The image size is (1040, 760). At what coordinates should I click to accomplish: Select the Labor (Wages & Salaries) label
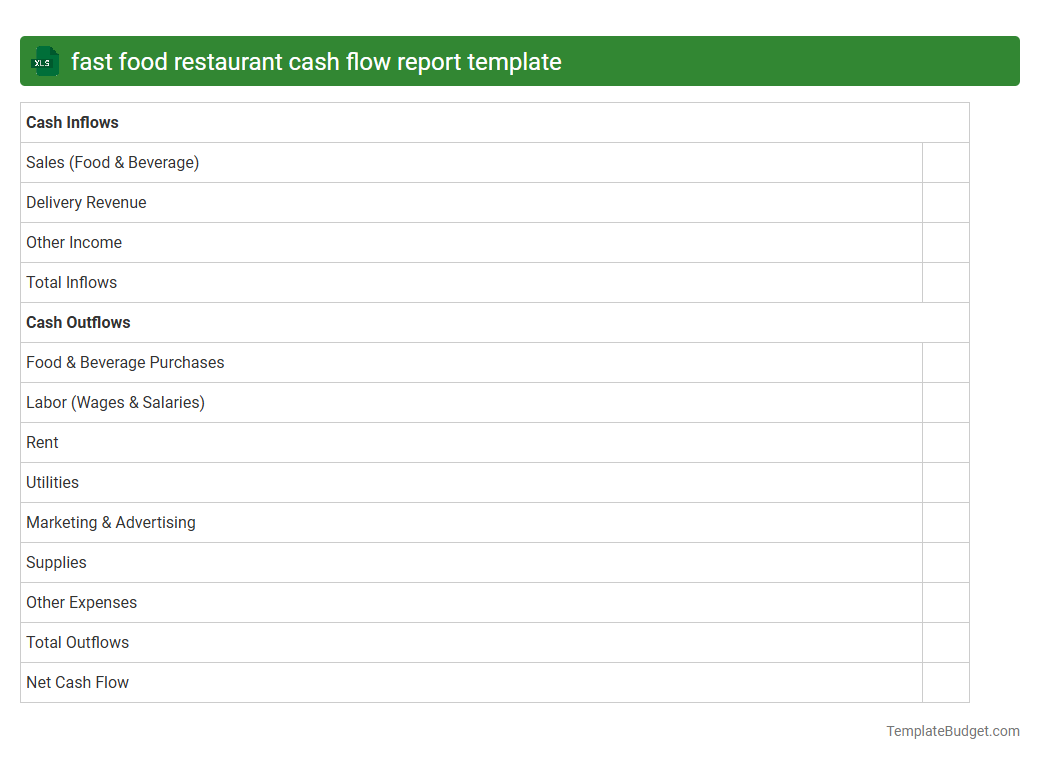coord(115,402)
